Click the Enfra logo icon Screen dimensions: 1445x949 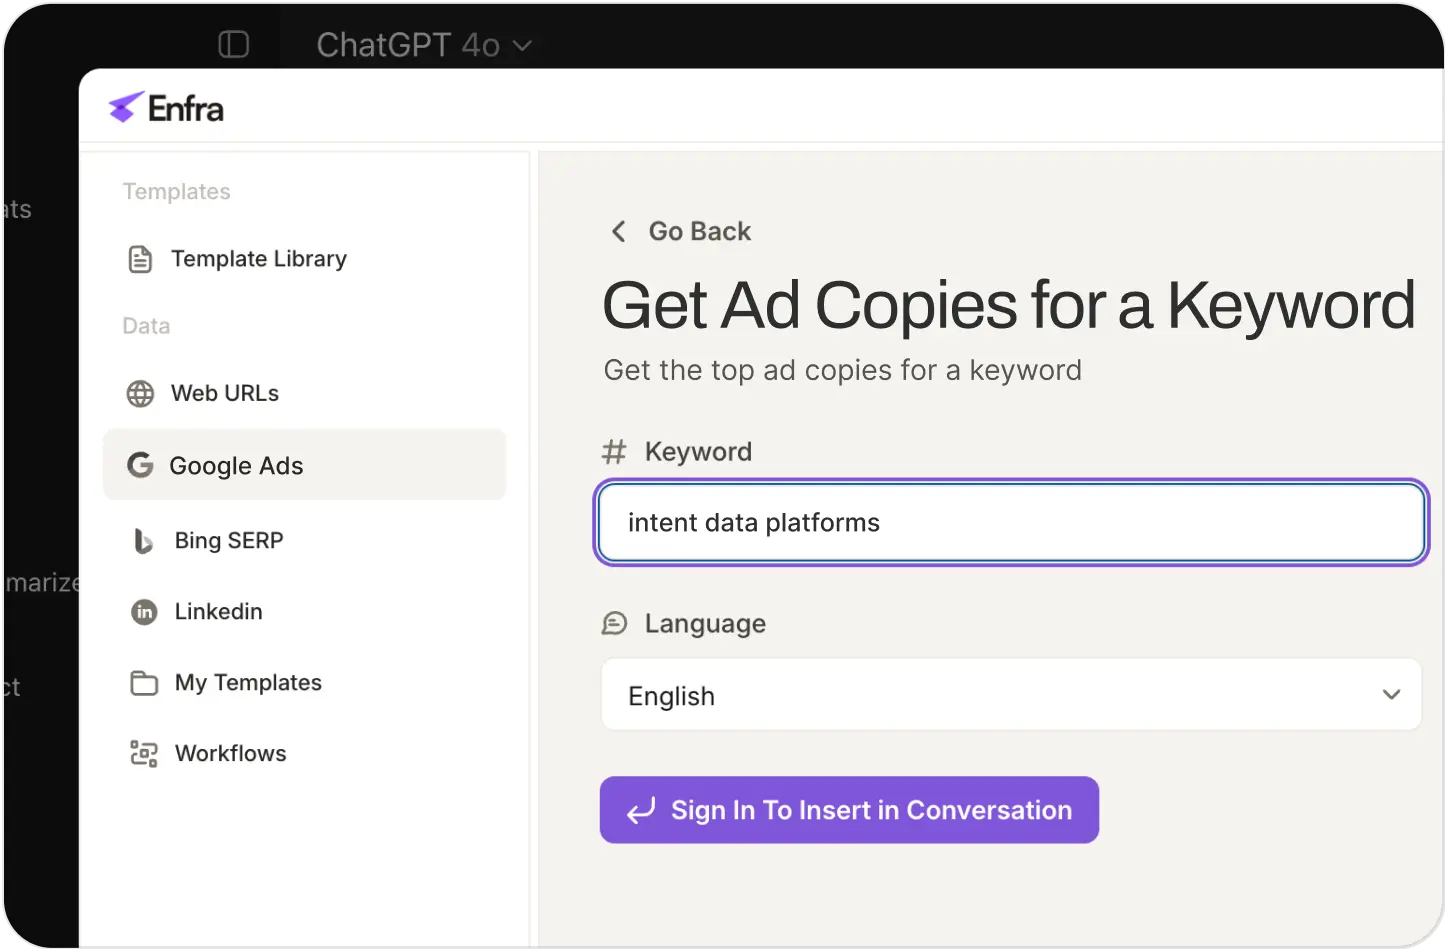point(126,107)
